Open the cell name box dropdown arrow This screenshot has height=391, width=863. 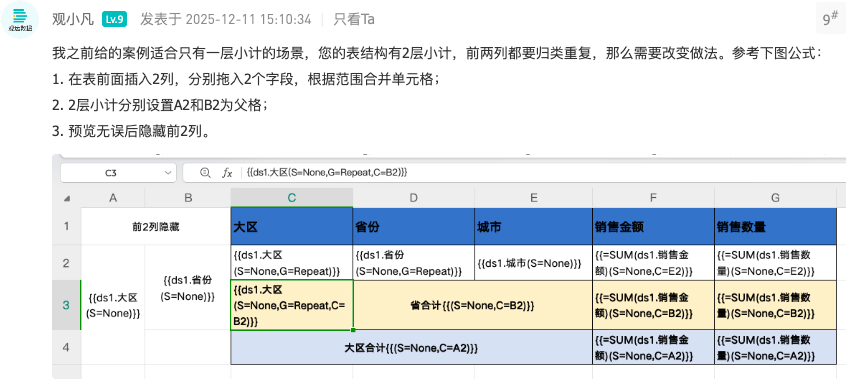(x=168, y=173)
